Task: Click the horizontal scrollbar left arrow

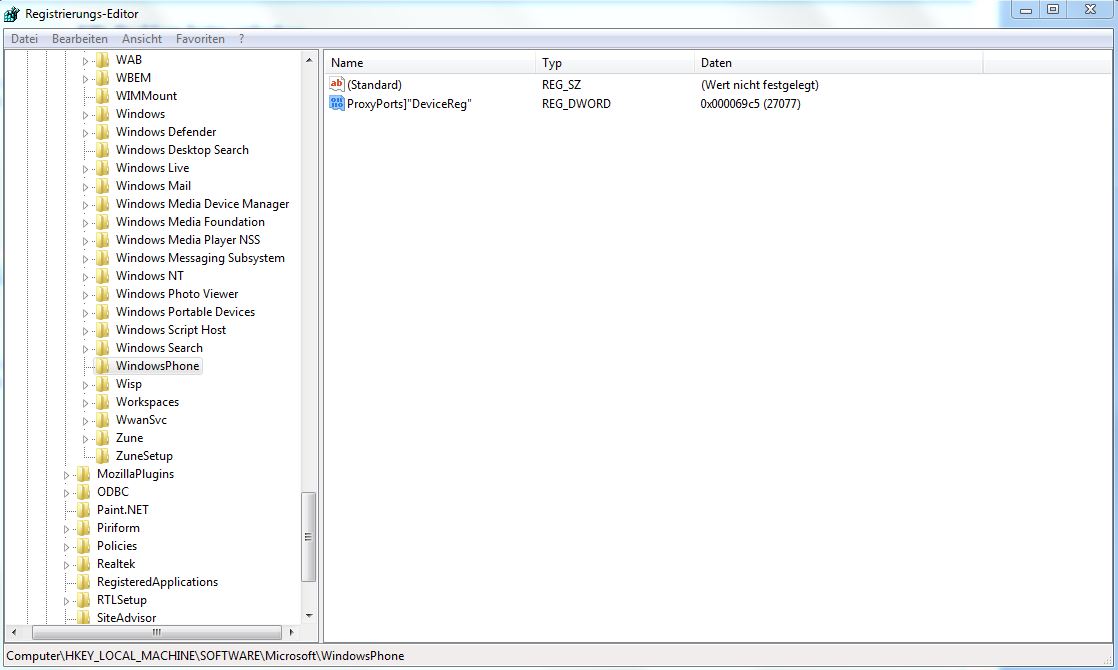Action: pyautogui.click(x=14, y=632)
